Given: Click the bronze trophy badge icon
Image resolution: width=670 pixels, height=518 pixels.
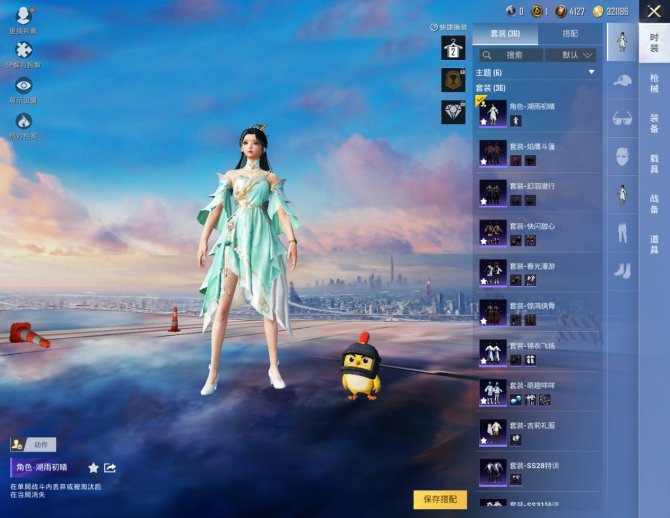Looking at the screenshot, I should click(453, 80).
